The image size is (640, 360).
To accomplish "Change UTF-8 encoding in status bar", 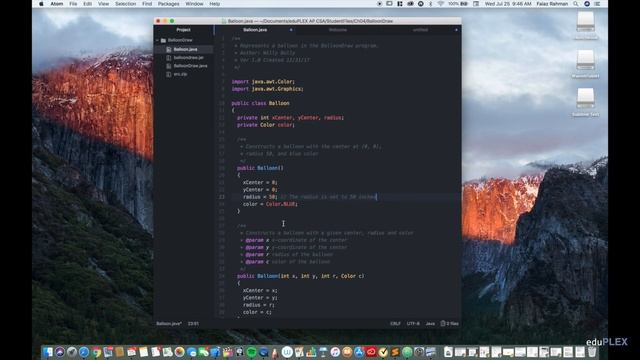I will [x=413, y=324].
